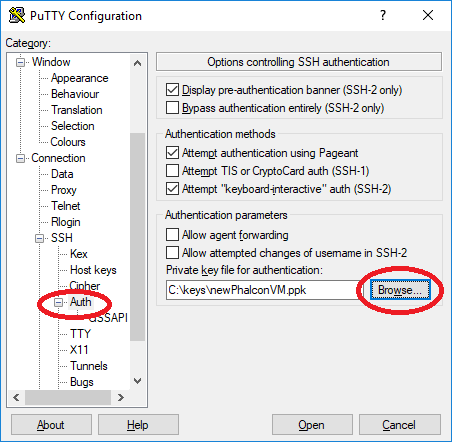Enable Allow agent forwarding checkbox
Image resolution: width=452 pixels, height=442 pixels.
coord(172,234)
